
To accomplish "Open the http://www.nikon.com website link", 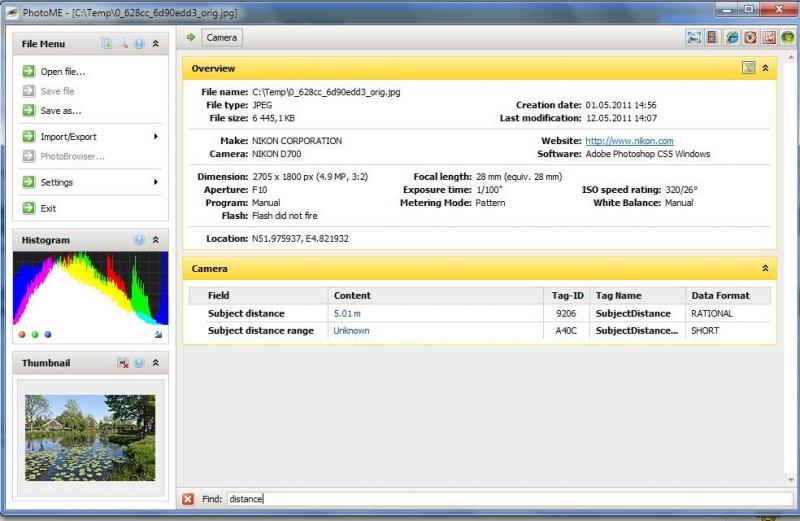I will [x=629, y=141].
